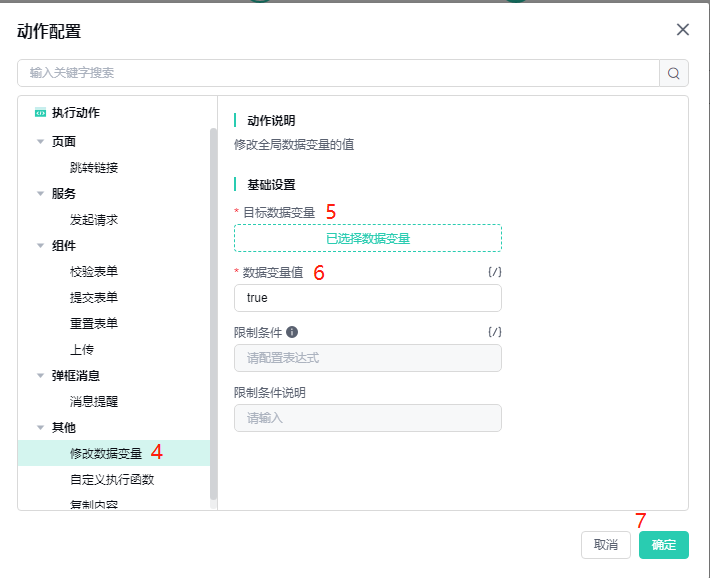Select 跳转链接 action
Image resolution: width=710 pixels, height=578 pixels.
pos(94,168)
